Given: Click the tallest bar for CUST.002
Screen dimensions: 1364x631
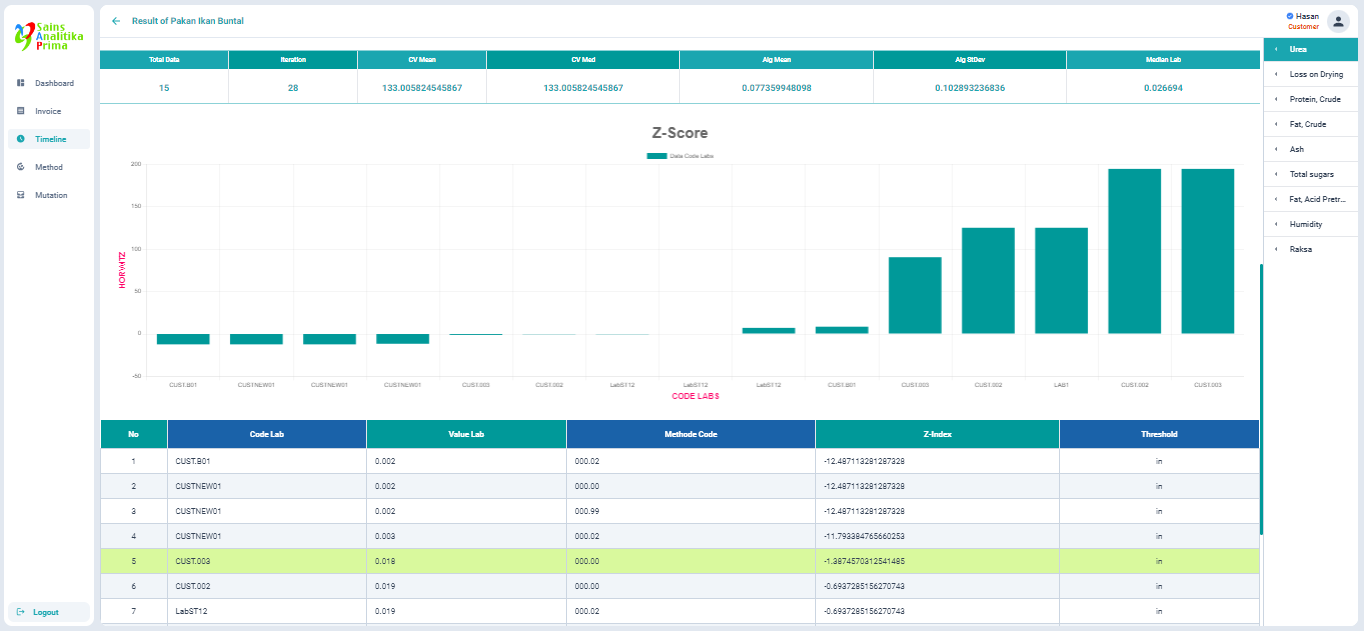Looking at the screenshot, I should pos(1134,250).
